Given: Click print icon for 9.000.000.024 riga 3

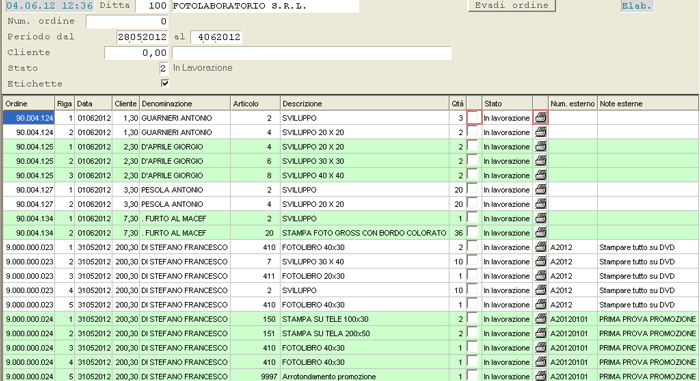Looking at the screenshot, I should (541, 347).
